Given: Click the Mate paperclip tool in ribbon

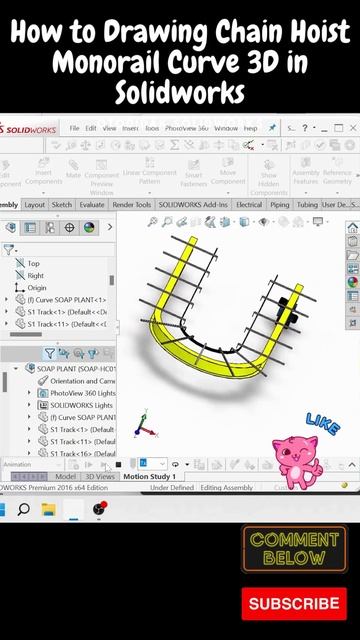Looking at the screenshot, I should click(x=73, y=169).
